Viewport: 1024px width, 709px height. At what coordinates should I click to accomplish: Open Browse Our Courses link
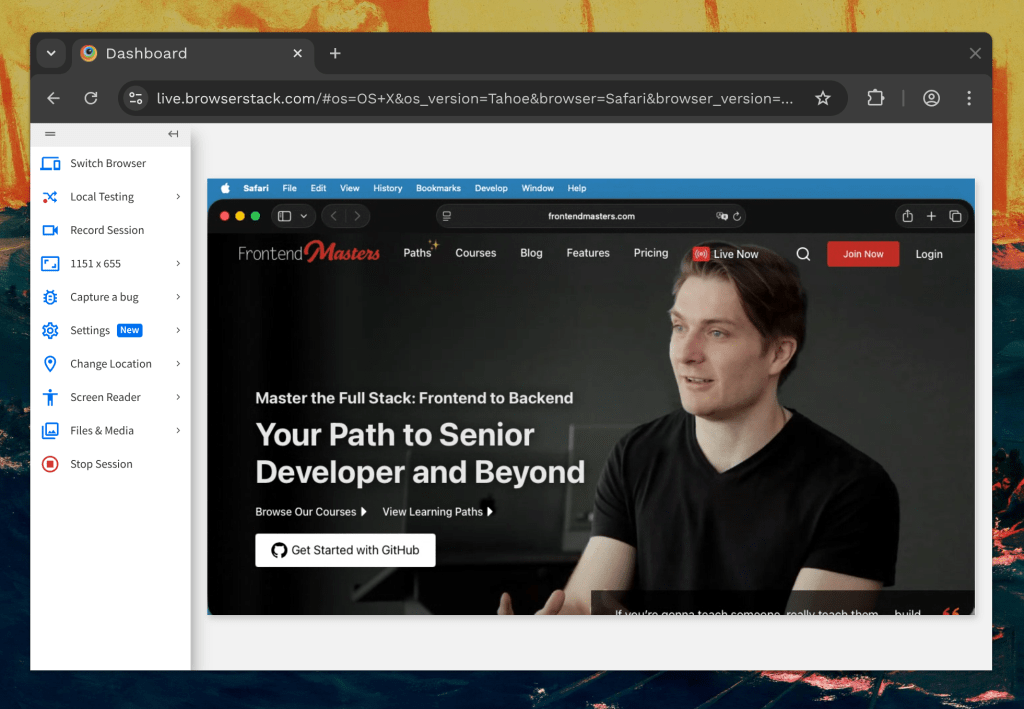[x=311, y=512]
